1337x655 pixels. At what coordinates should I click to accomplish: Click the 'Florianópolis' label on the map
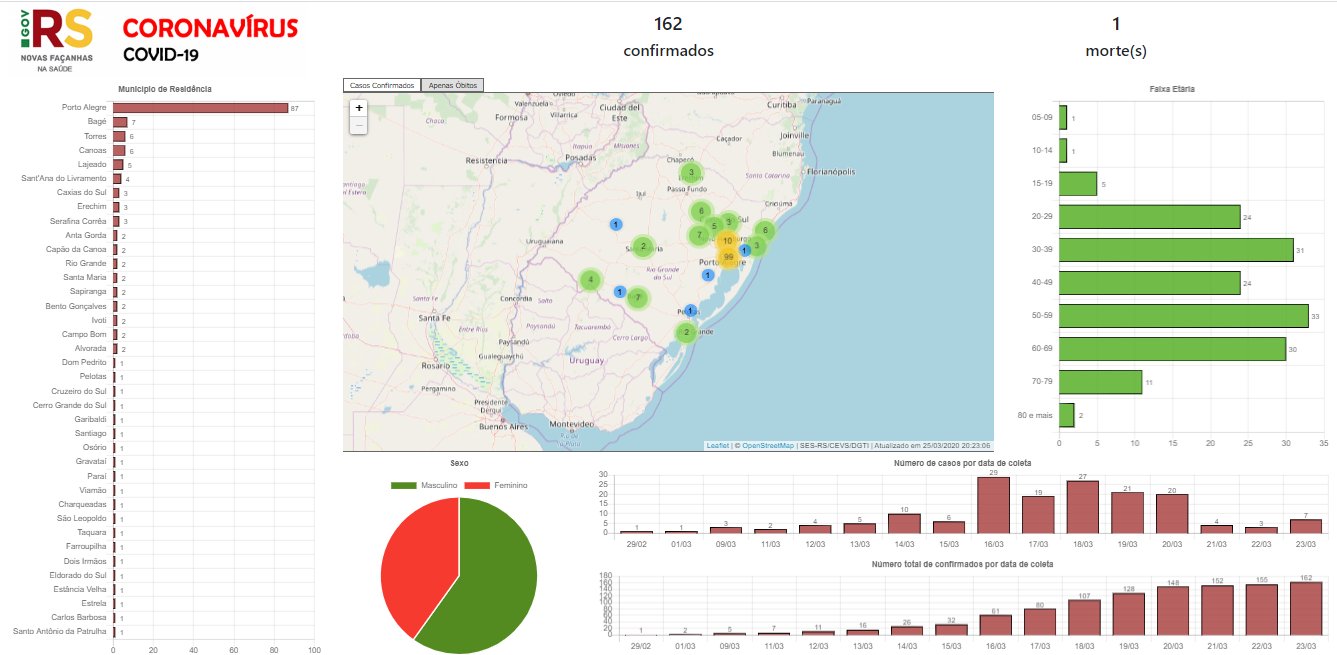pyautogui.click(x=832, y=172)
